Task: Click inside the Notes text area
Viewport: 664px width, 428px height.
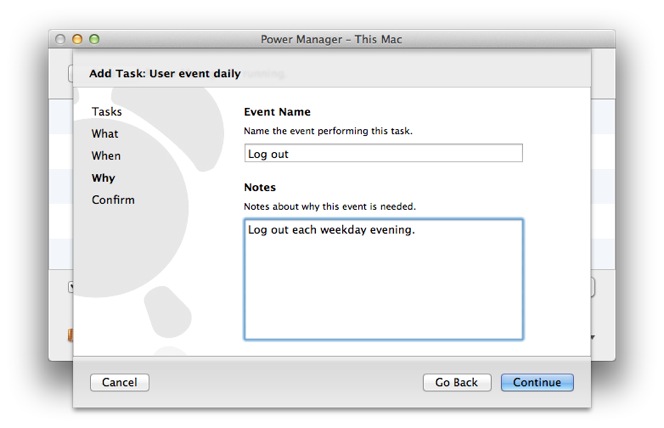Action: coord(384,279)
